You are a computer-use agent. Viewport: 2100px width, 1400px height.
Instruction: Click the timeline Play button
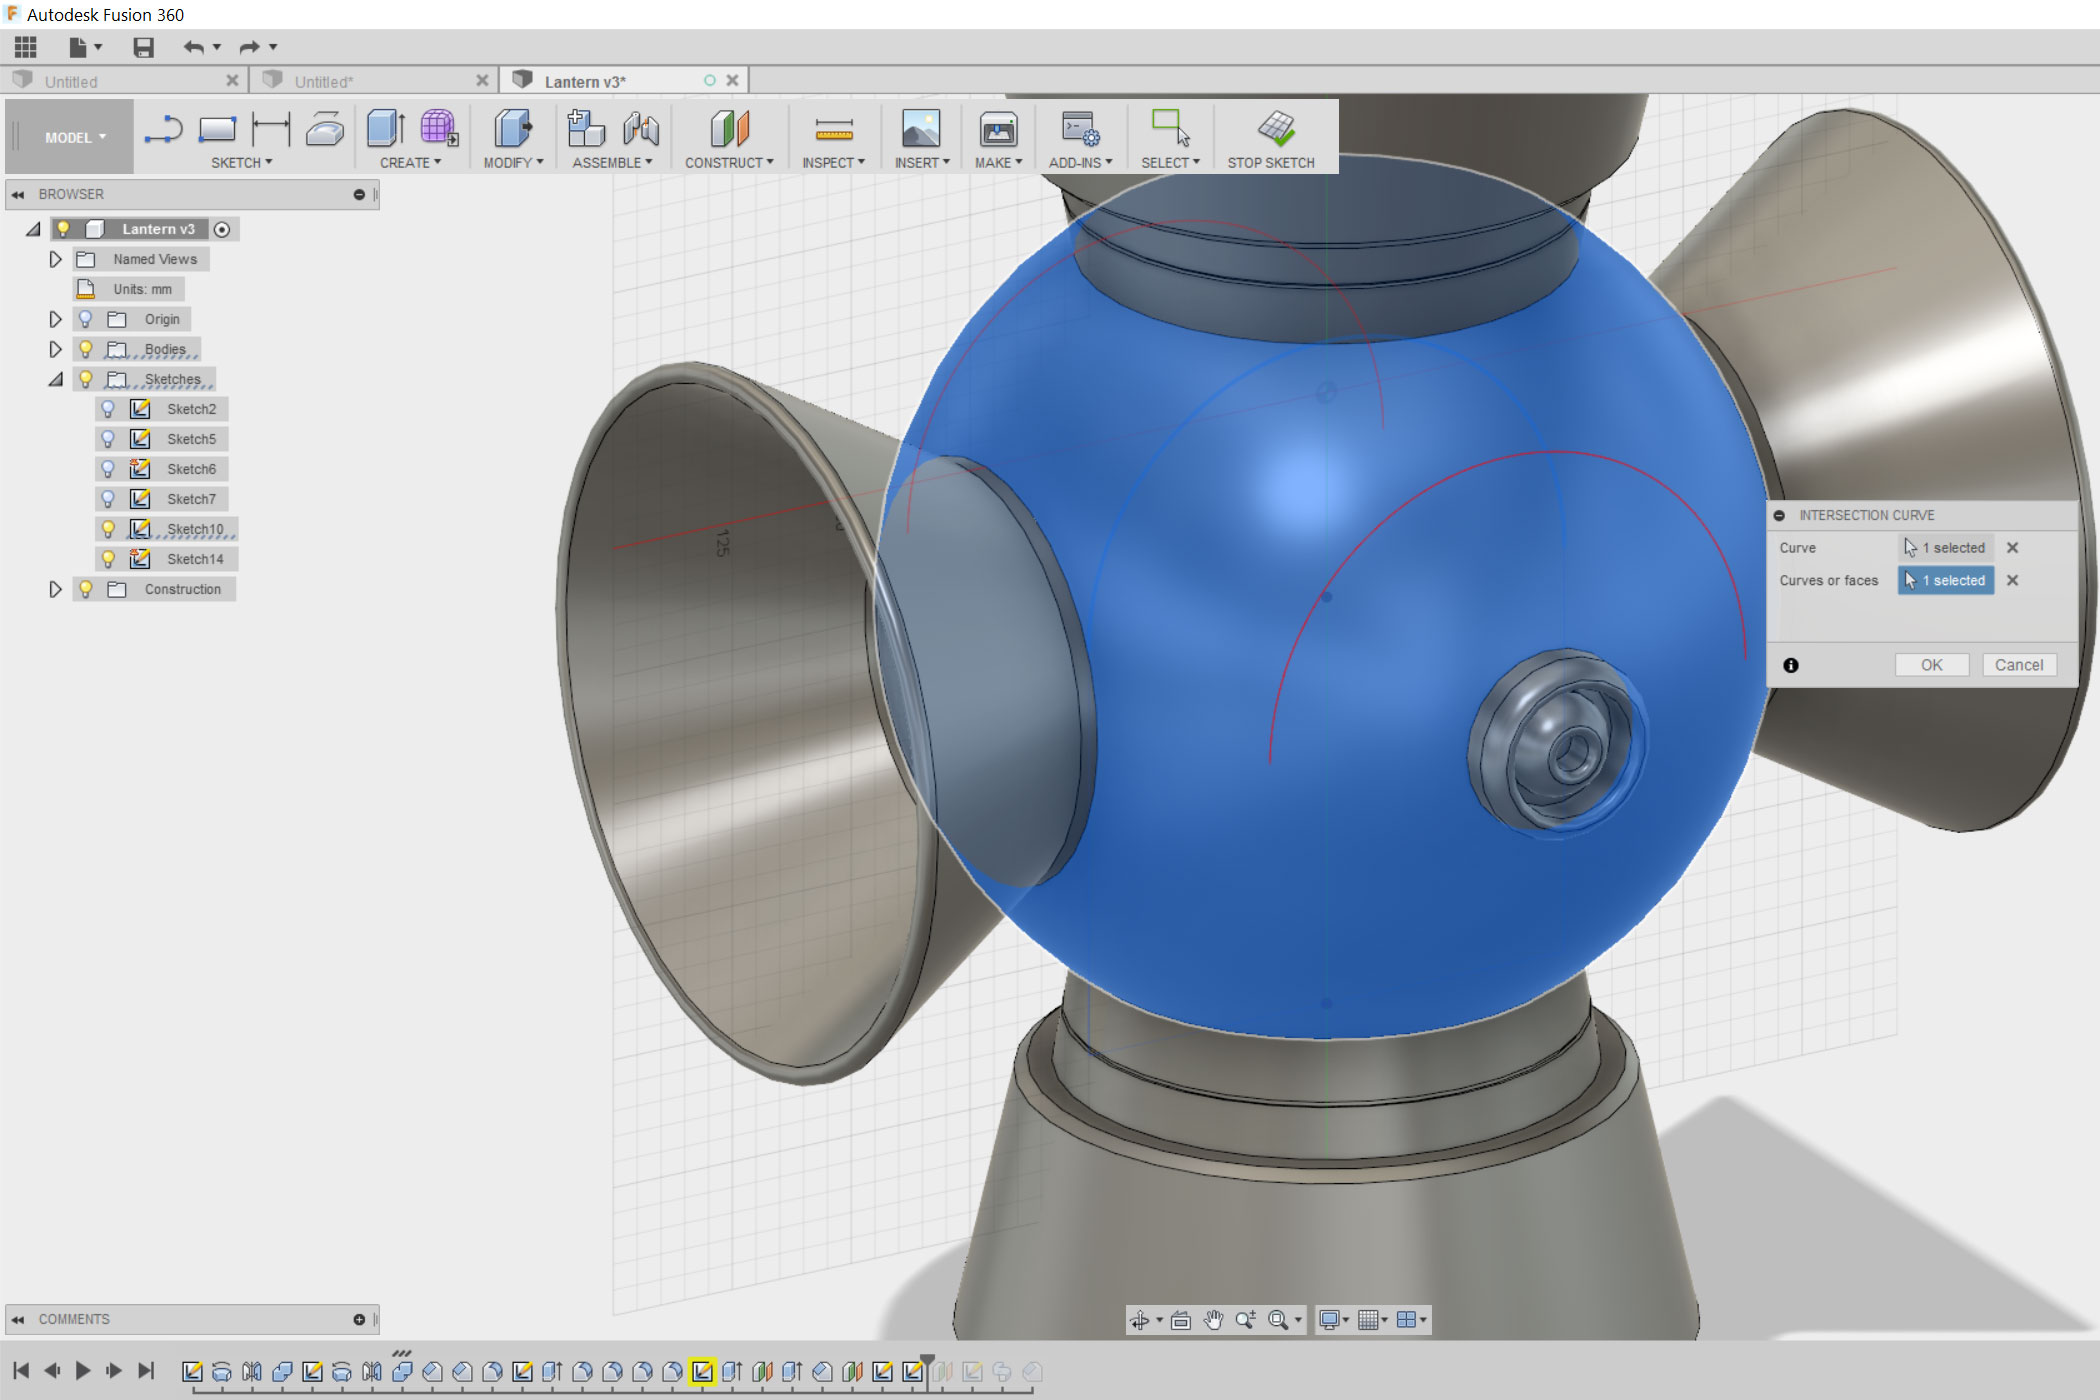tap(83, 1371)
